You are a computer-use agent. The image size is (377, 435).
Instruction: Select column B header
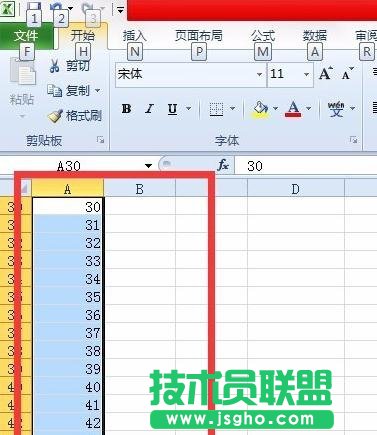[x=140, y=189]
